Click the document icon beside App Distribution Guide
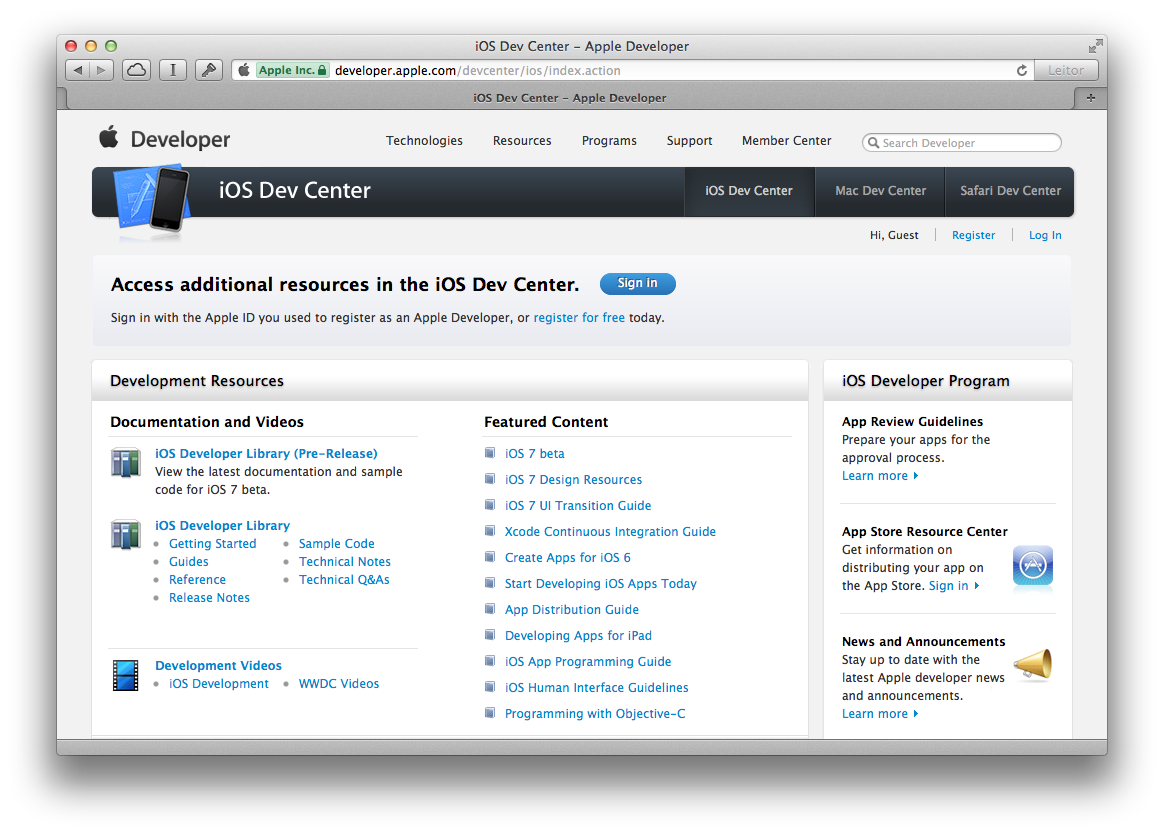 click(490, 609)
